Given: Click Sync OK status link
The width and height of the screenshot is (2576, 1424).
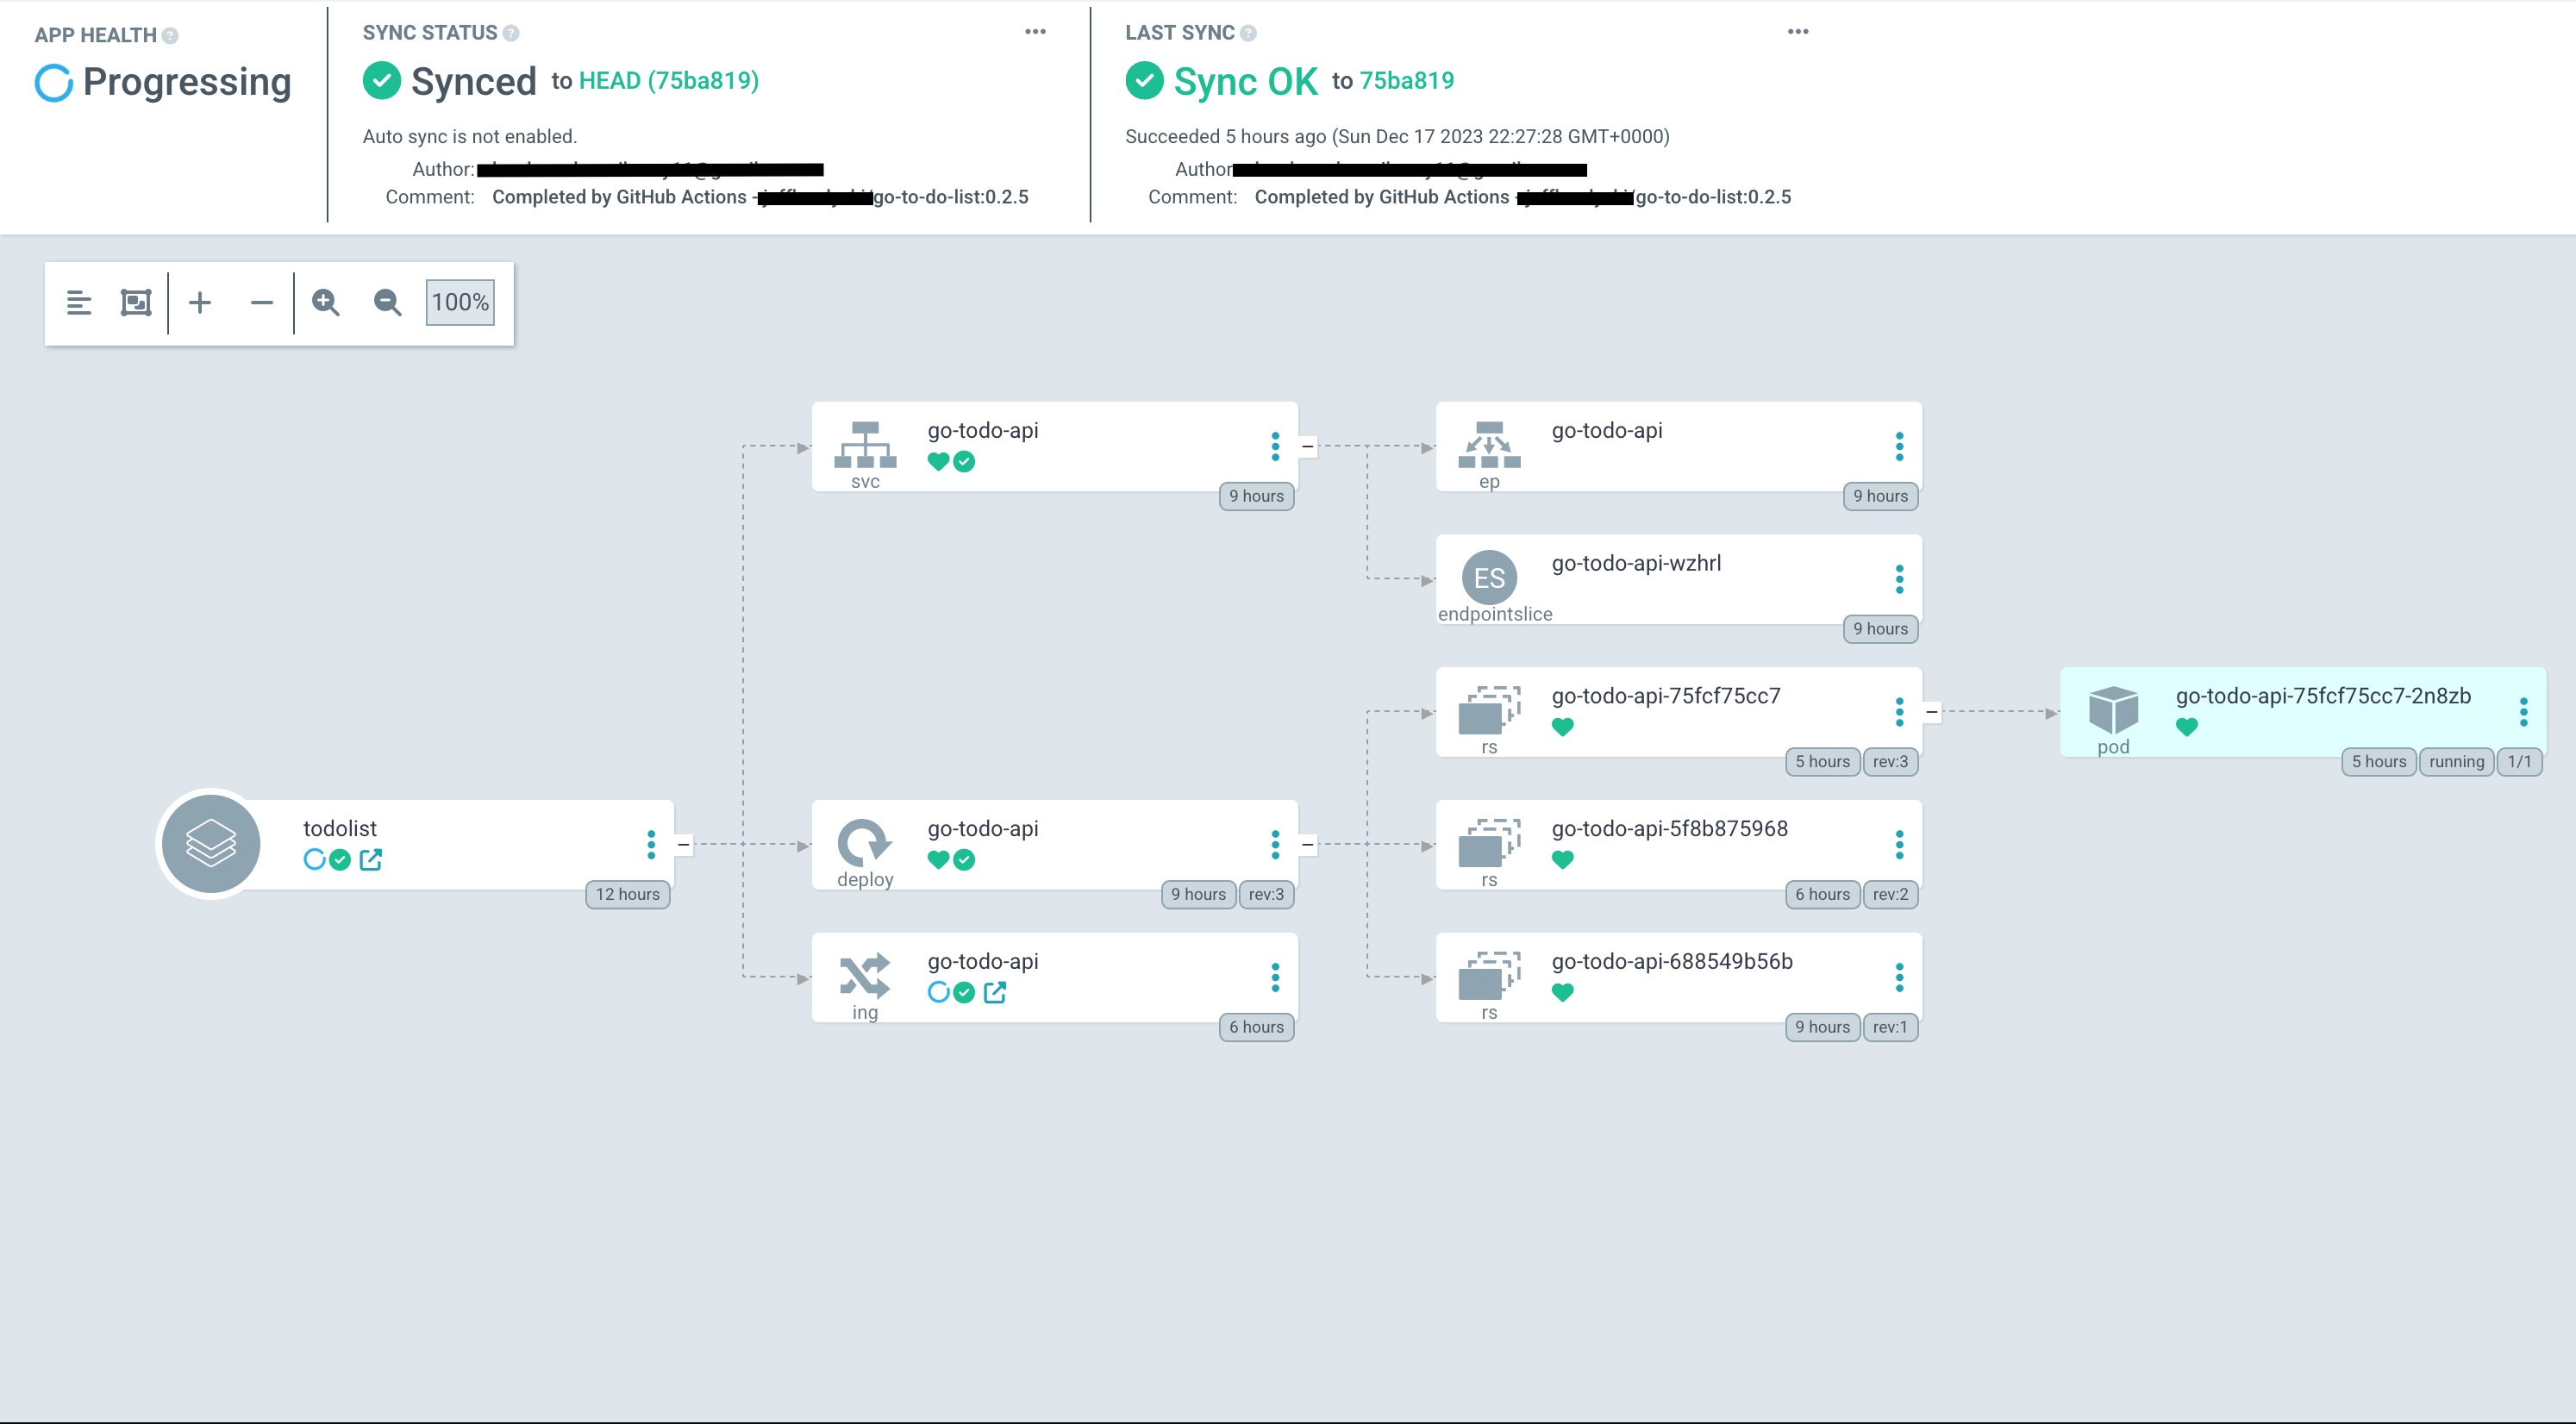Looking at the screenshot, I should tap(1244, 82).
